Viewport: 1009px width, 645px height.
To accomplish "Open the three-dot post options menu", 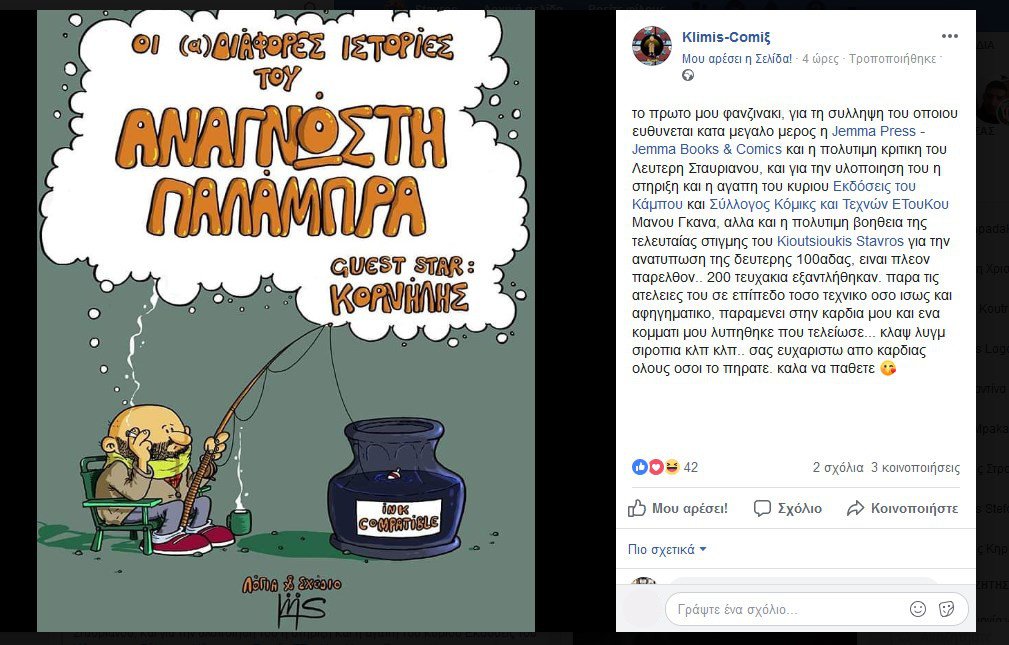I will coord(949,36).
